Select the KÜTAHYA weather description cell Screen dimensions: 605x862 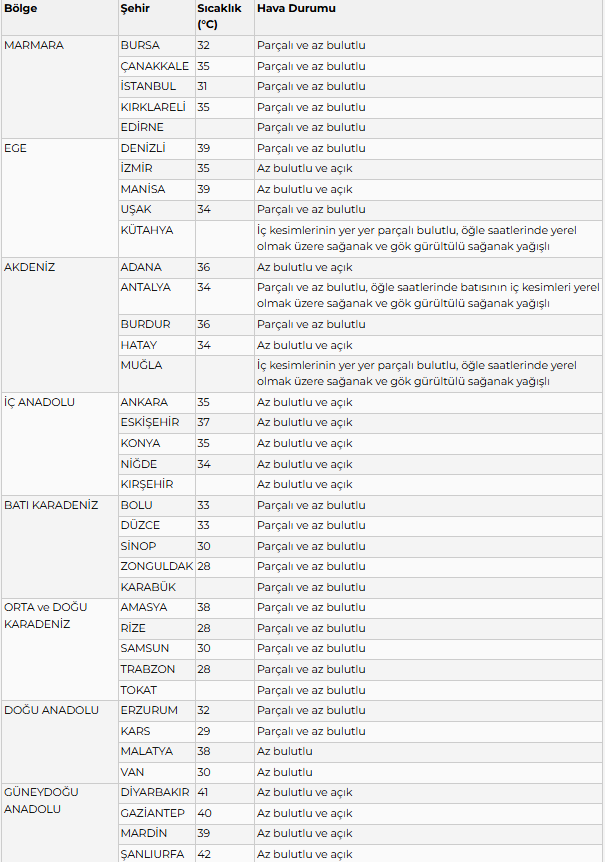coord(428,239)
